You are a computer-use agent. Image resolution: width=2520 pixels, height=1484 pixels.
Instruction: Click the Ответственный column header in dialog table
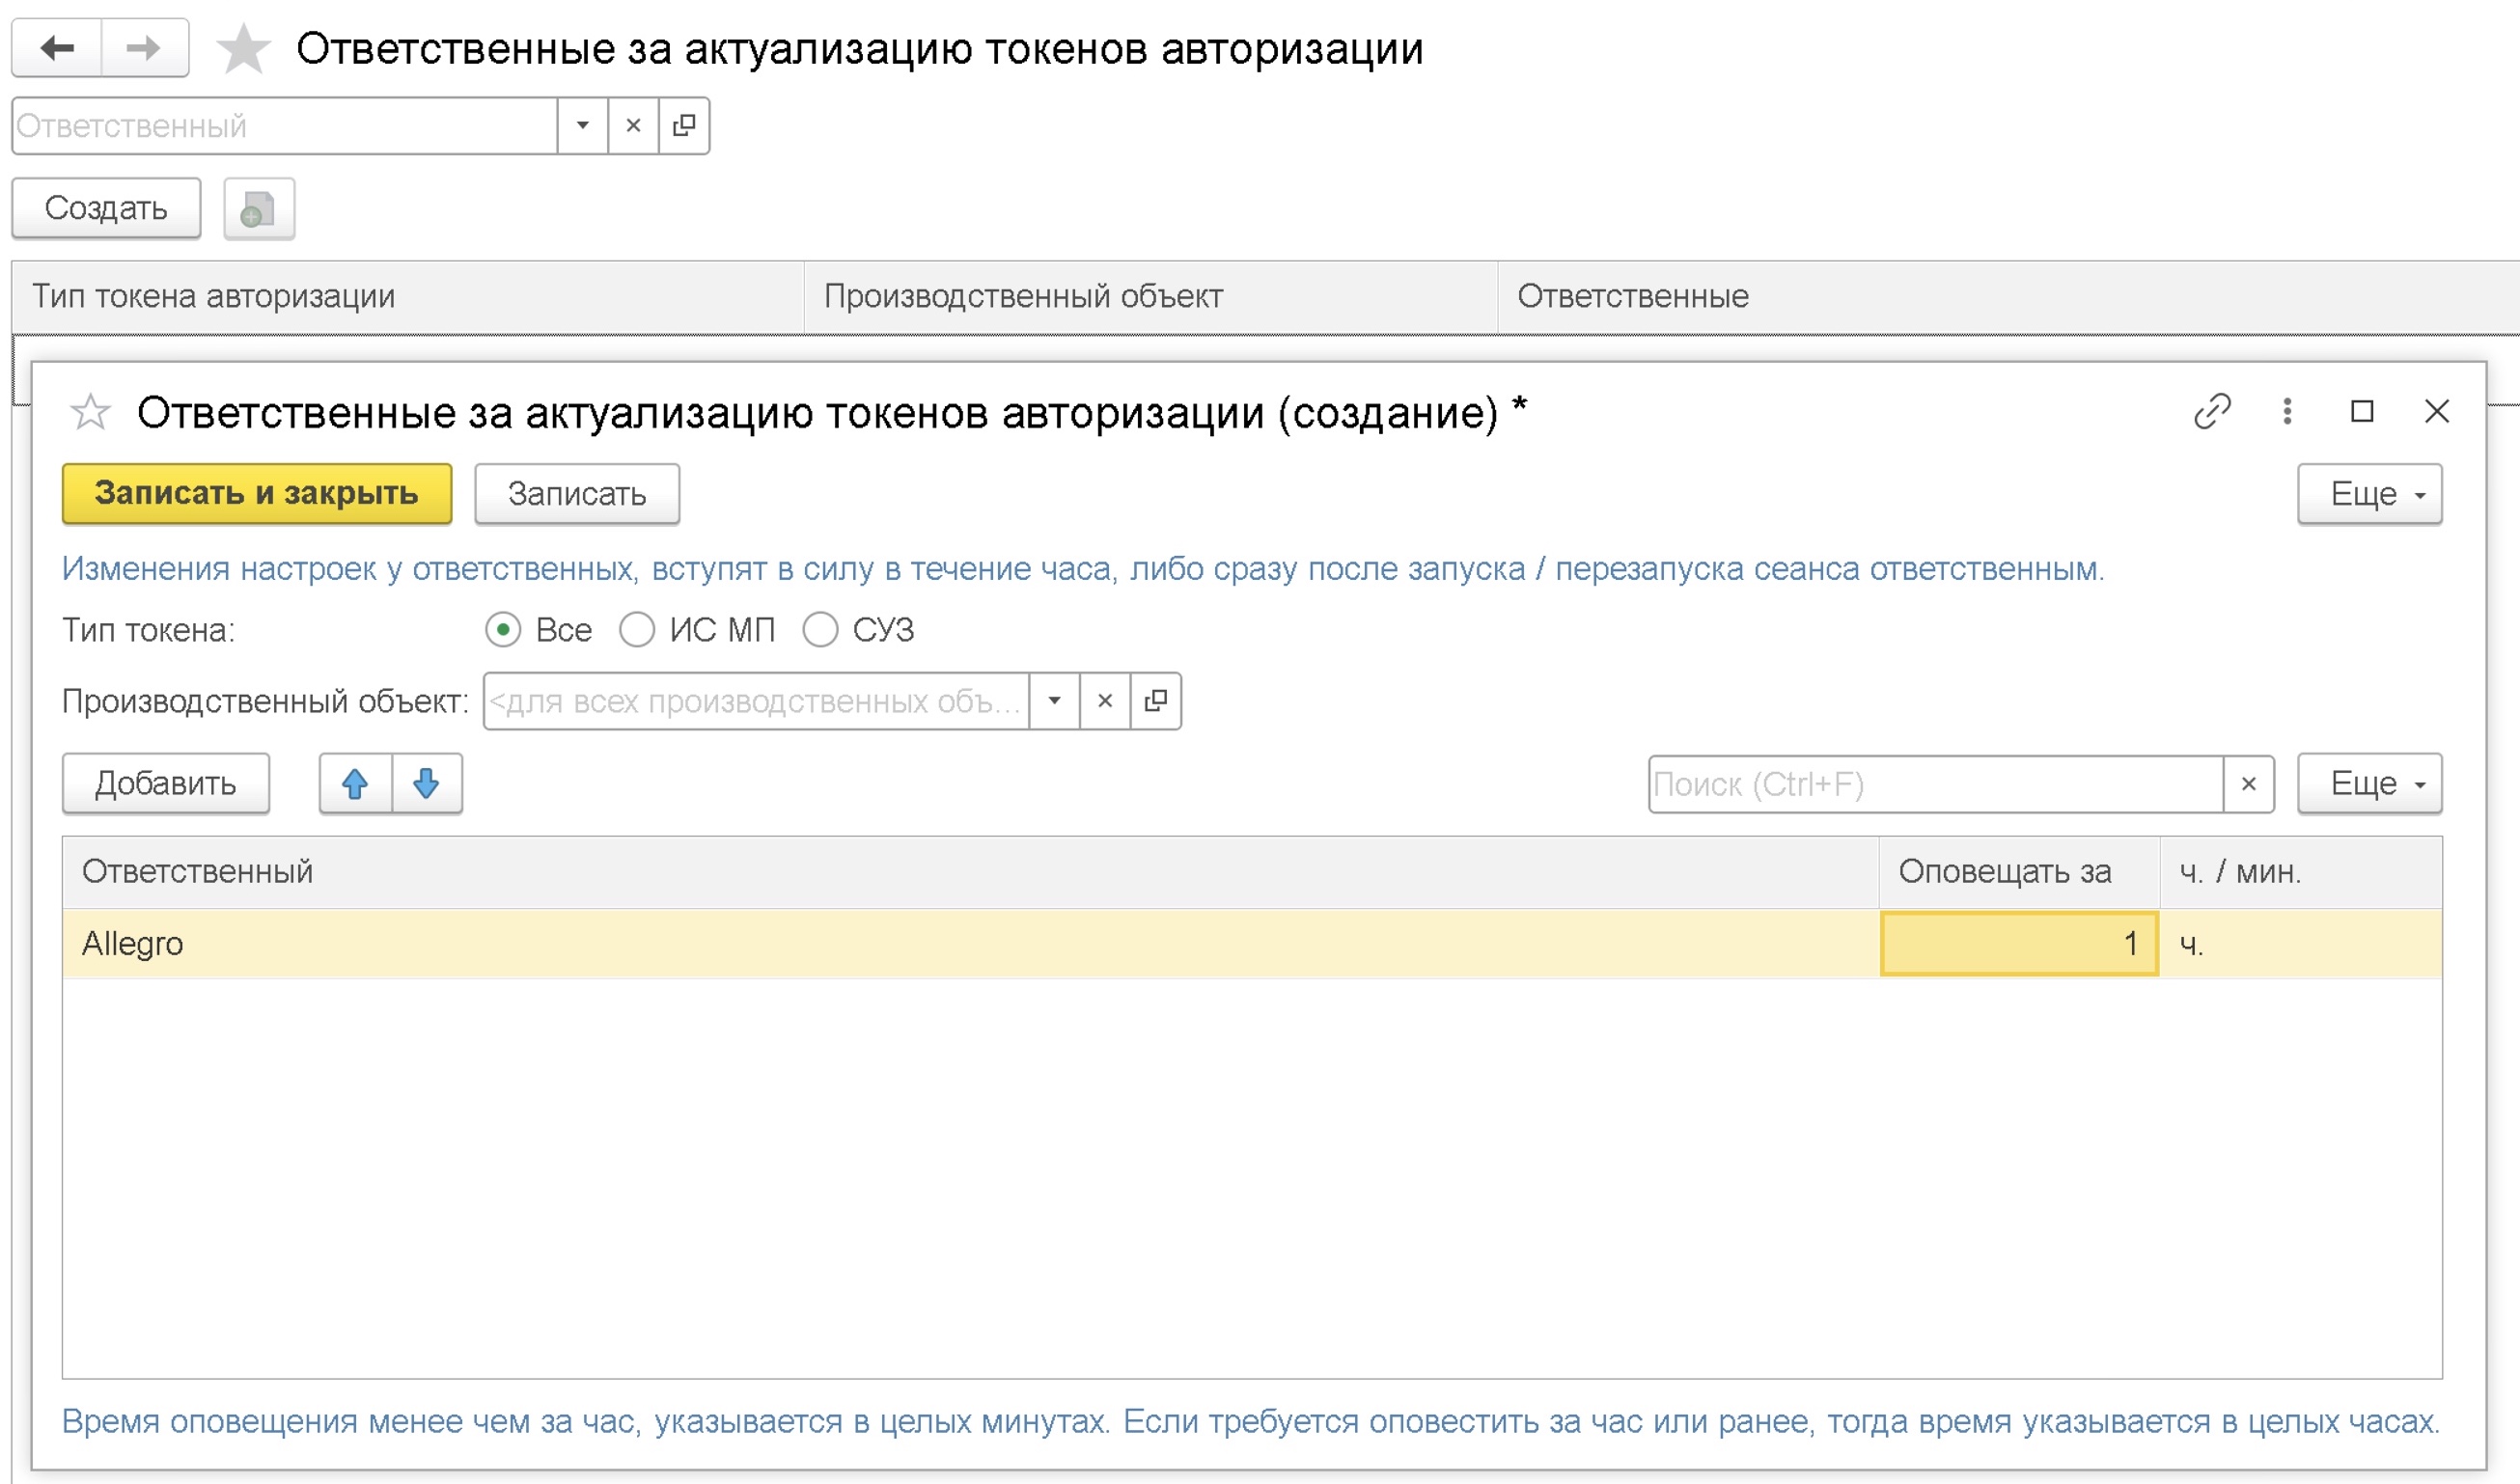click(971, 872)
